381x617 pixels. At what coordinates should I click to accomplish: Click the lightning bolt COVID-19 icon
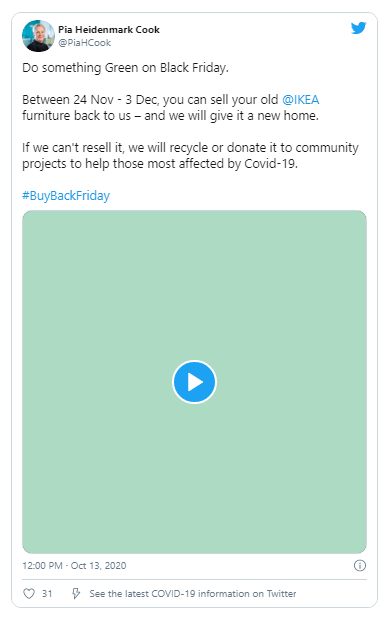[x=76, y=593]
